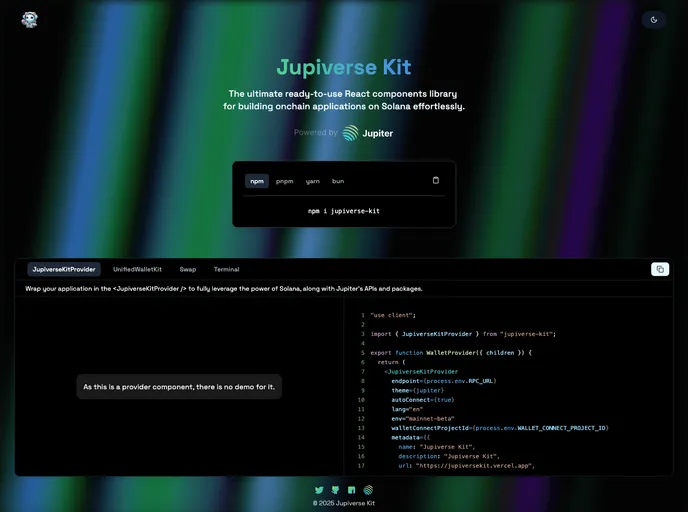Switch to the bun tab
Viewport: 688px width, 512px height.
[338, 181]
